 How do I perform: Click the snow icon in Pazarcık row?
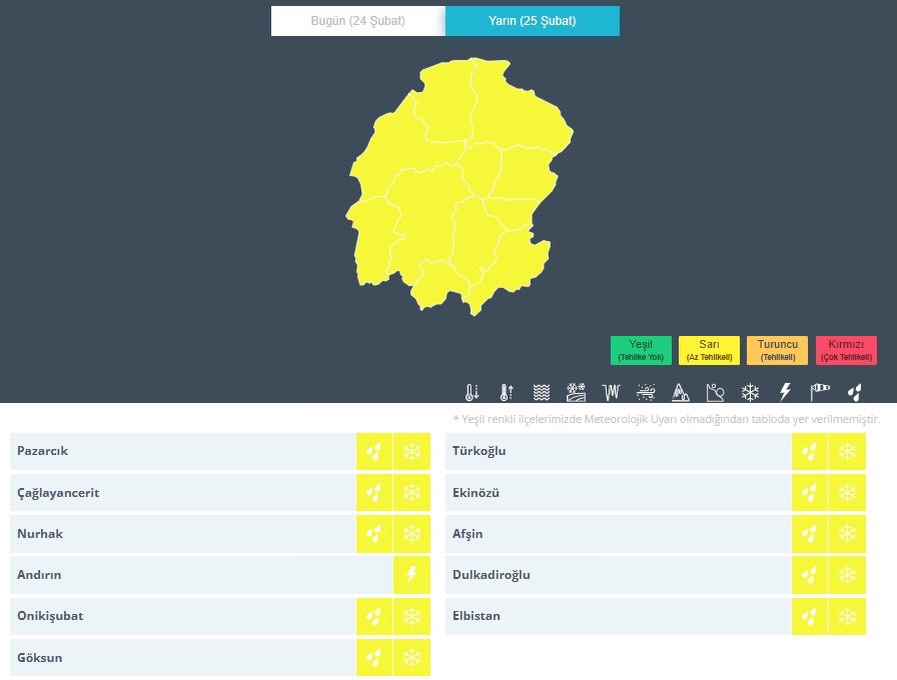click(x=412, y=452)
